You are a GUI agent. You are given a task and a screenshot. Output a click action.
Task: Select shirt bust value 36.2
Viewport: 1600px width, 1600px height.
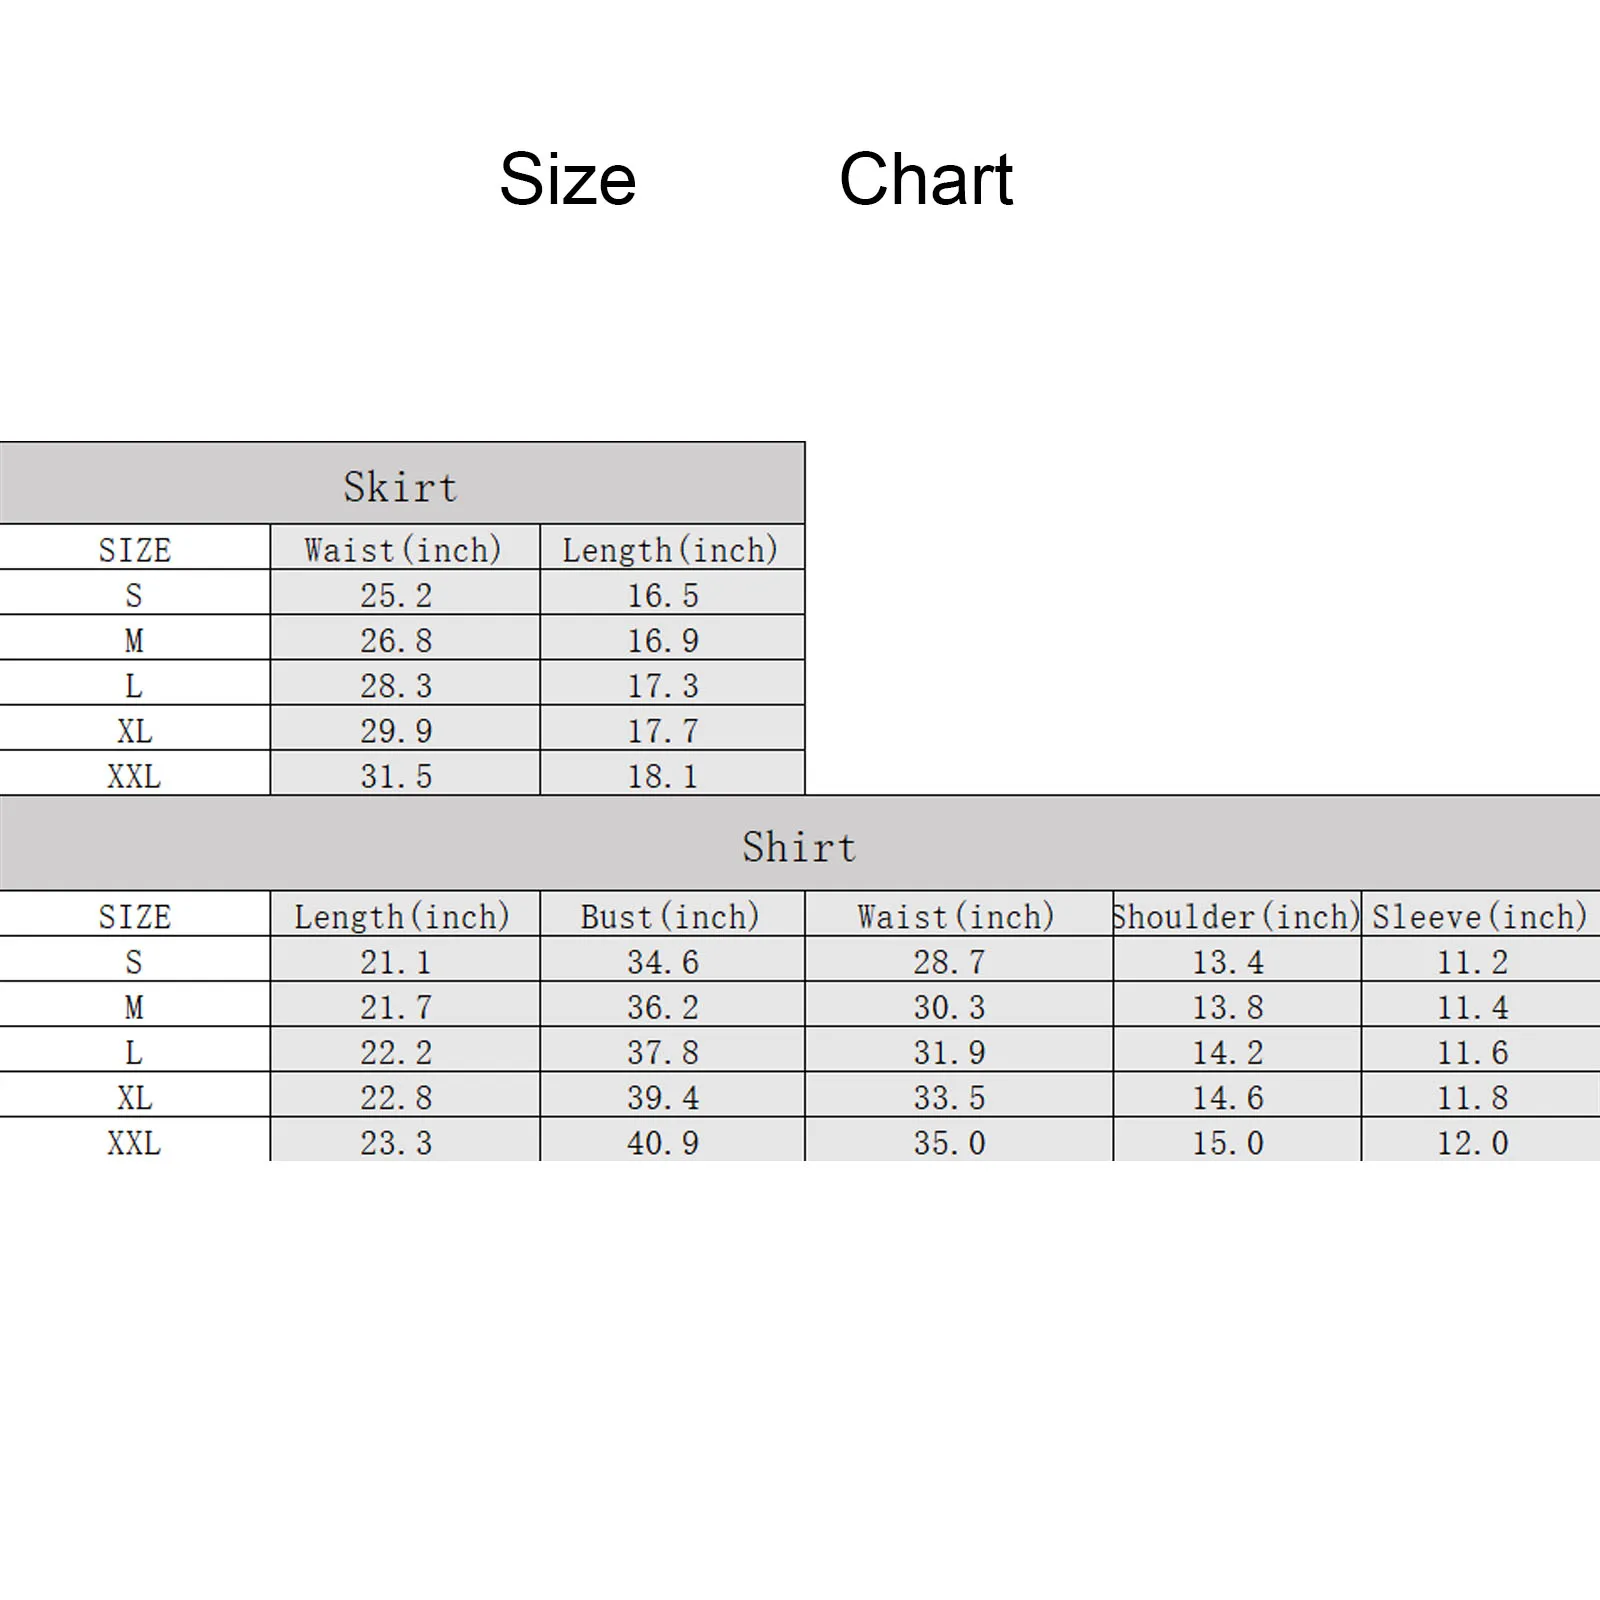coord(663,1007)
